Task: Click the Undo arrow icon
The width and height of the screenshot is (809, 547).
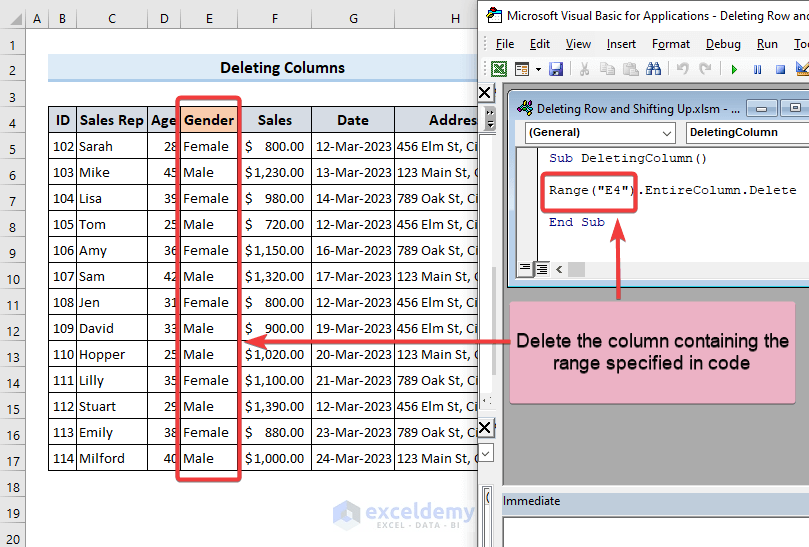Action: click(682, 69)
